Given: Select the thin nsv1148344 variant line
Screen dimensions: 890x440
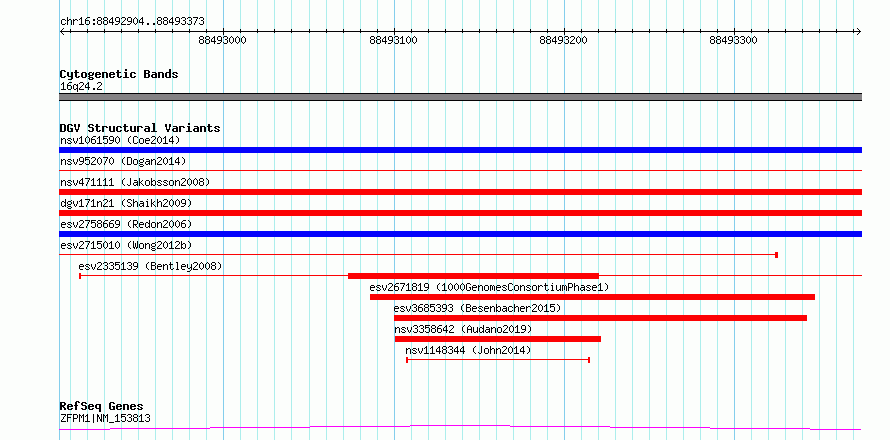Looking at the screenshot, I should [x=498, y=360].
